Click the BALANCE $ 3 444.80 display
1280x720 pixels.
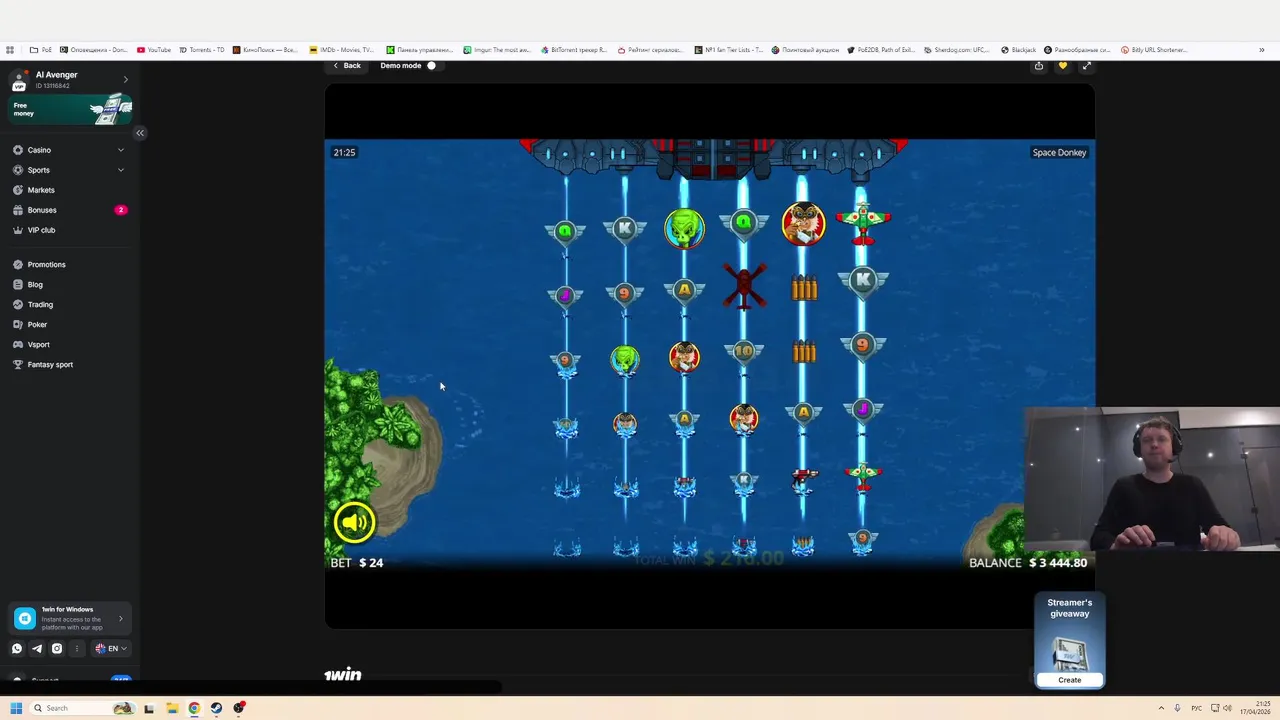click(x=1028, y=563)
